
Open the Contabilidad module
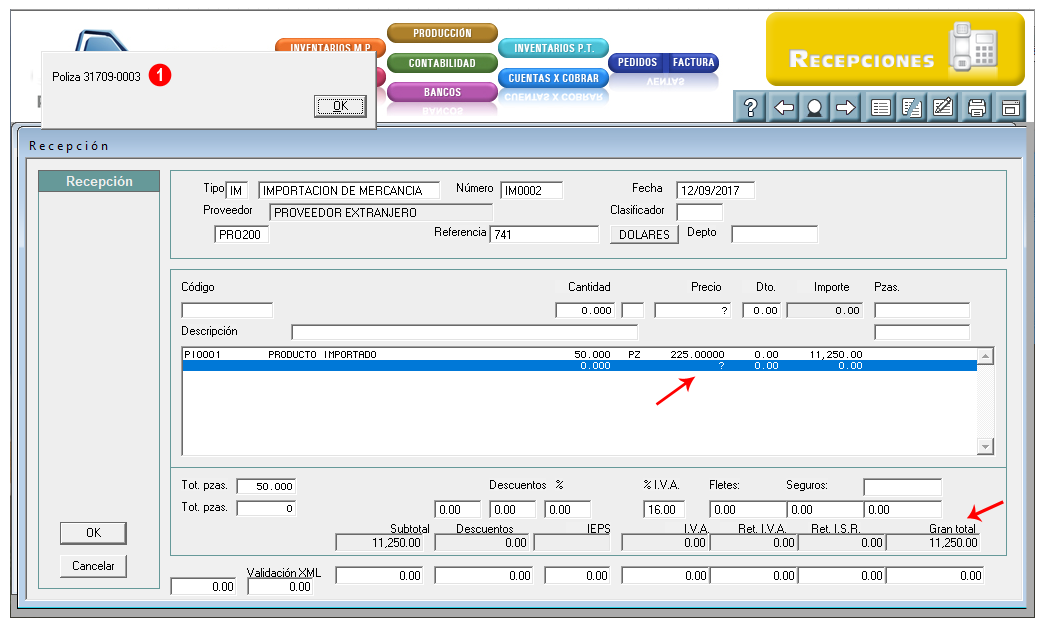click(442, 63)
